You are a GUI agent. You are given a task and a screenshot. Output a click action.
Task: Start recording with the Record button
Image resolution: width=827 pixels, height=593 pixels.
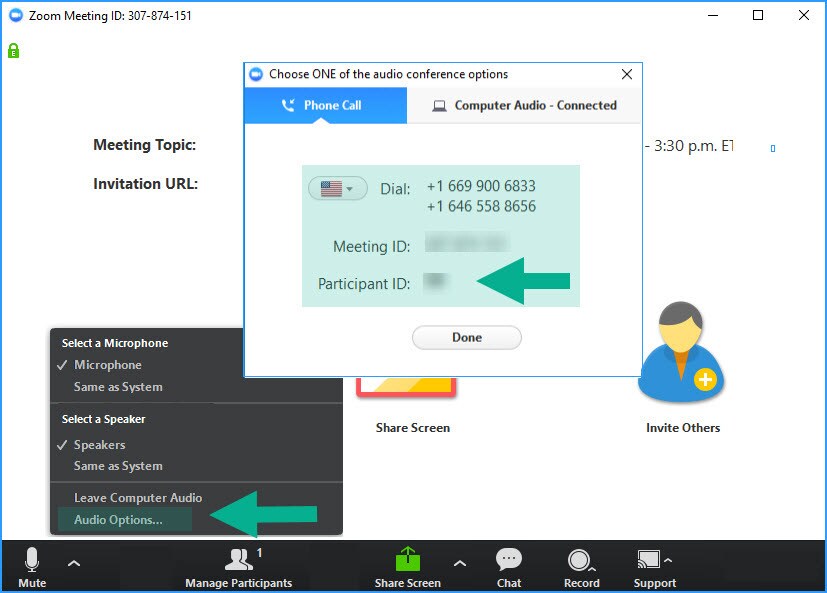[x=581, y=568]
